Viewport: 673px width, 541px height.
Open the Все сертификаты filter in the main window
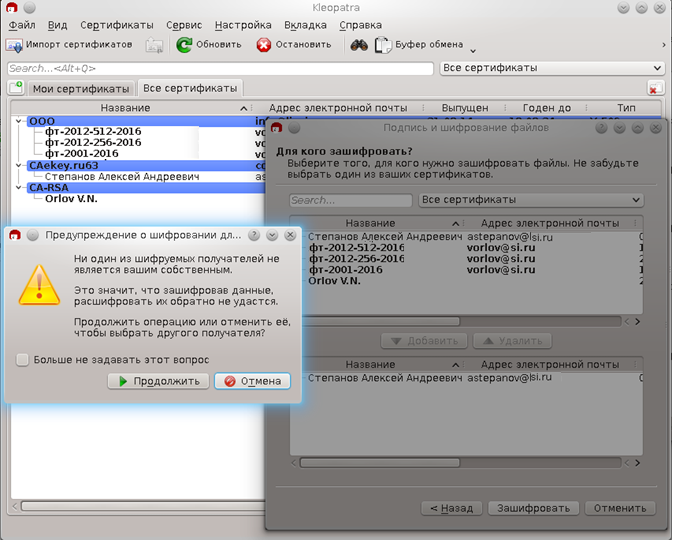click(x=552, y=68)
